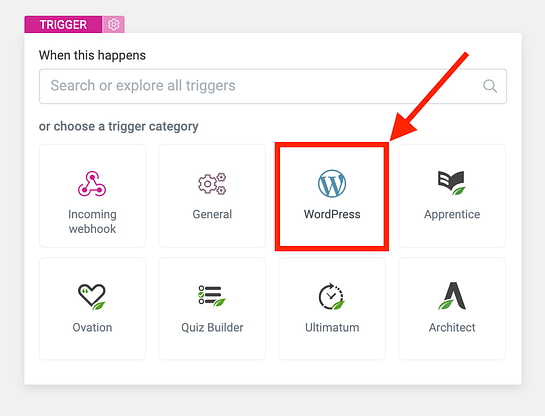Viewport: 545px width, 416px height.
Task: Click the pink TRIGGER label tab
Action: click(63, 24)
